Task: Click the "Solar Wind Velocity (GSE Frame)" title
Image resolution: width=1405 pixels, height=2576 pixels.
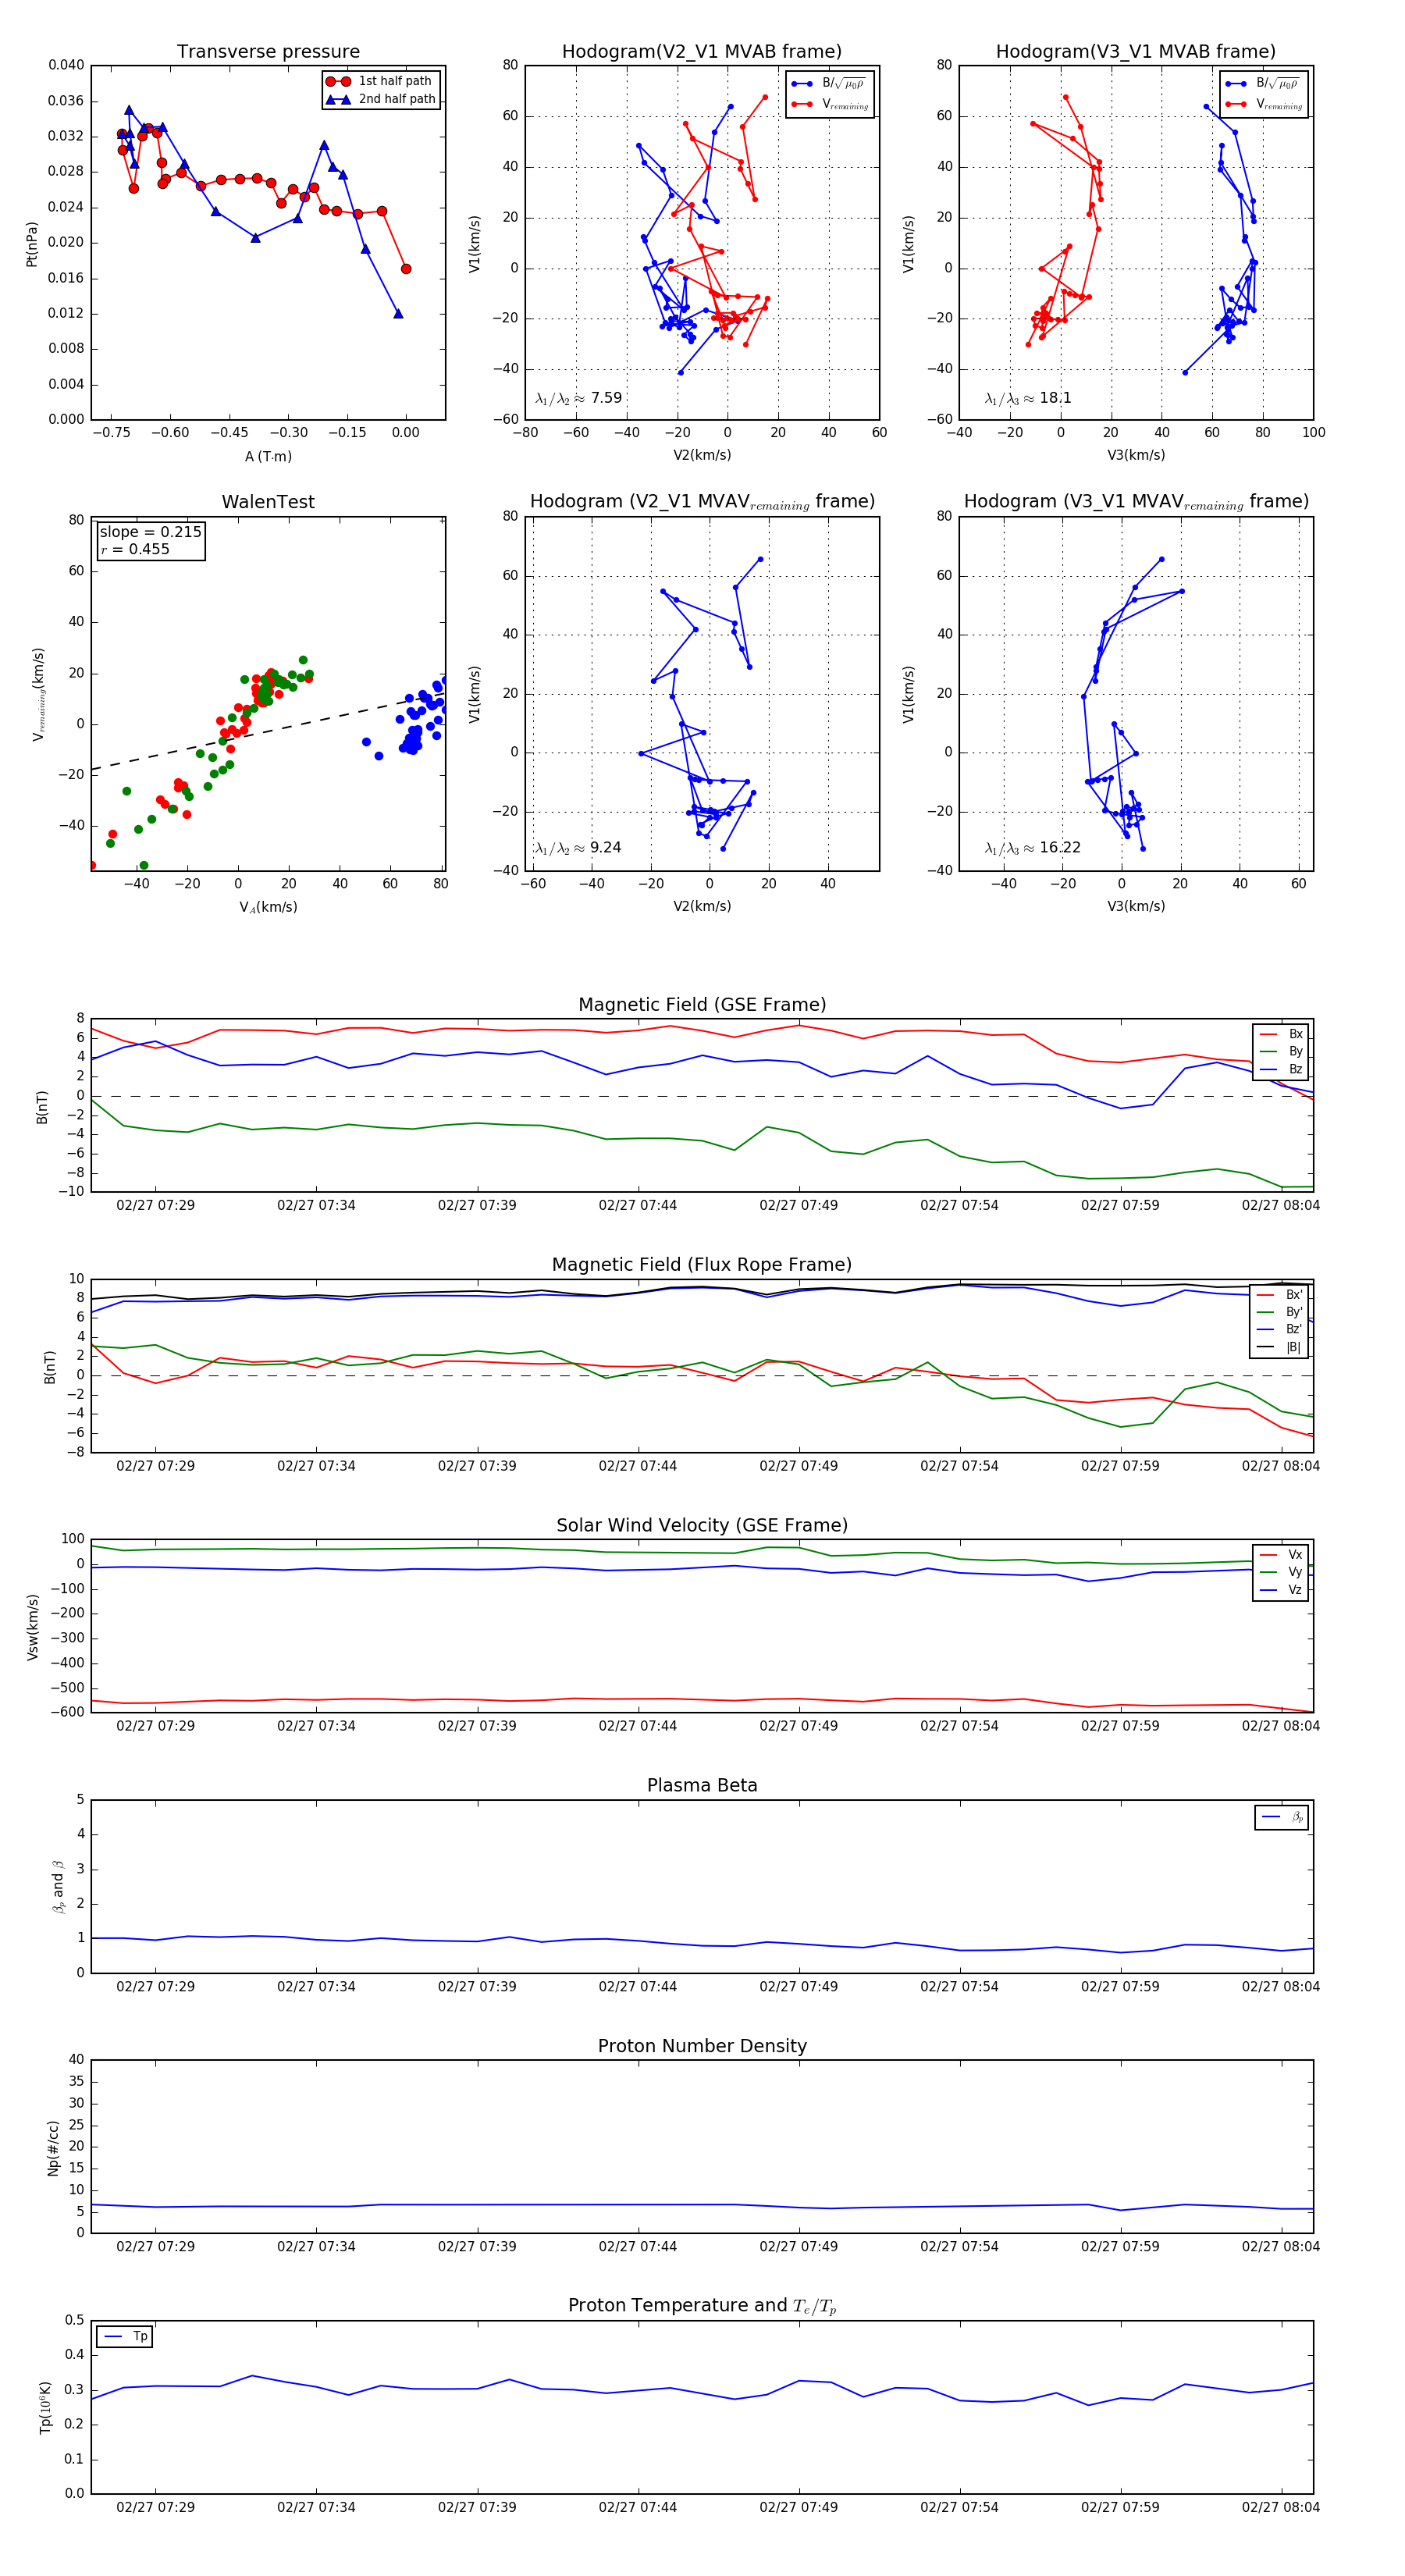Action: coord(702,1525)
